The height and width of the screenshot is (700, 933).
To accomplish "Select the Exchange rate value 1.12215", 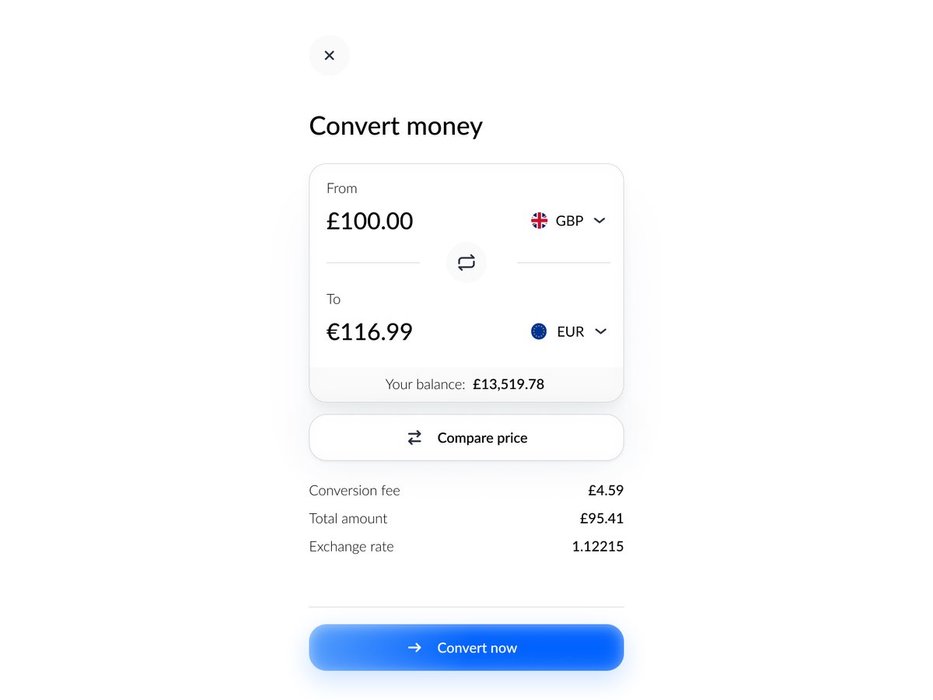I will (x=597, y=547).
